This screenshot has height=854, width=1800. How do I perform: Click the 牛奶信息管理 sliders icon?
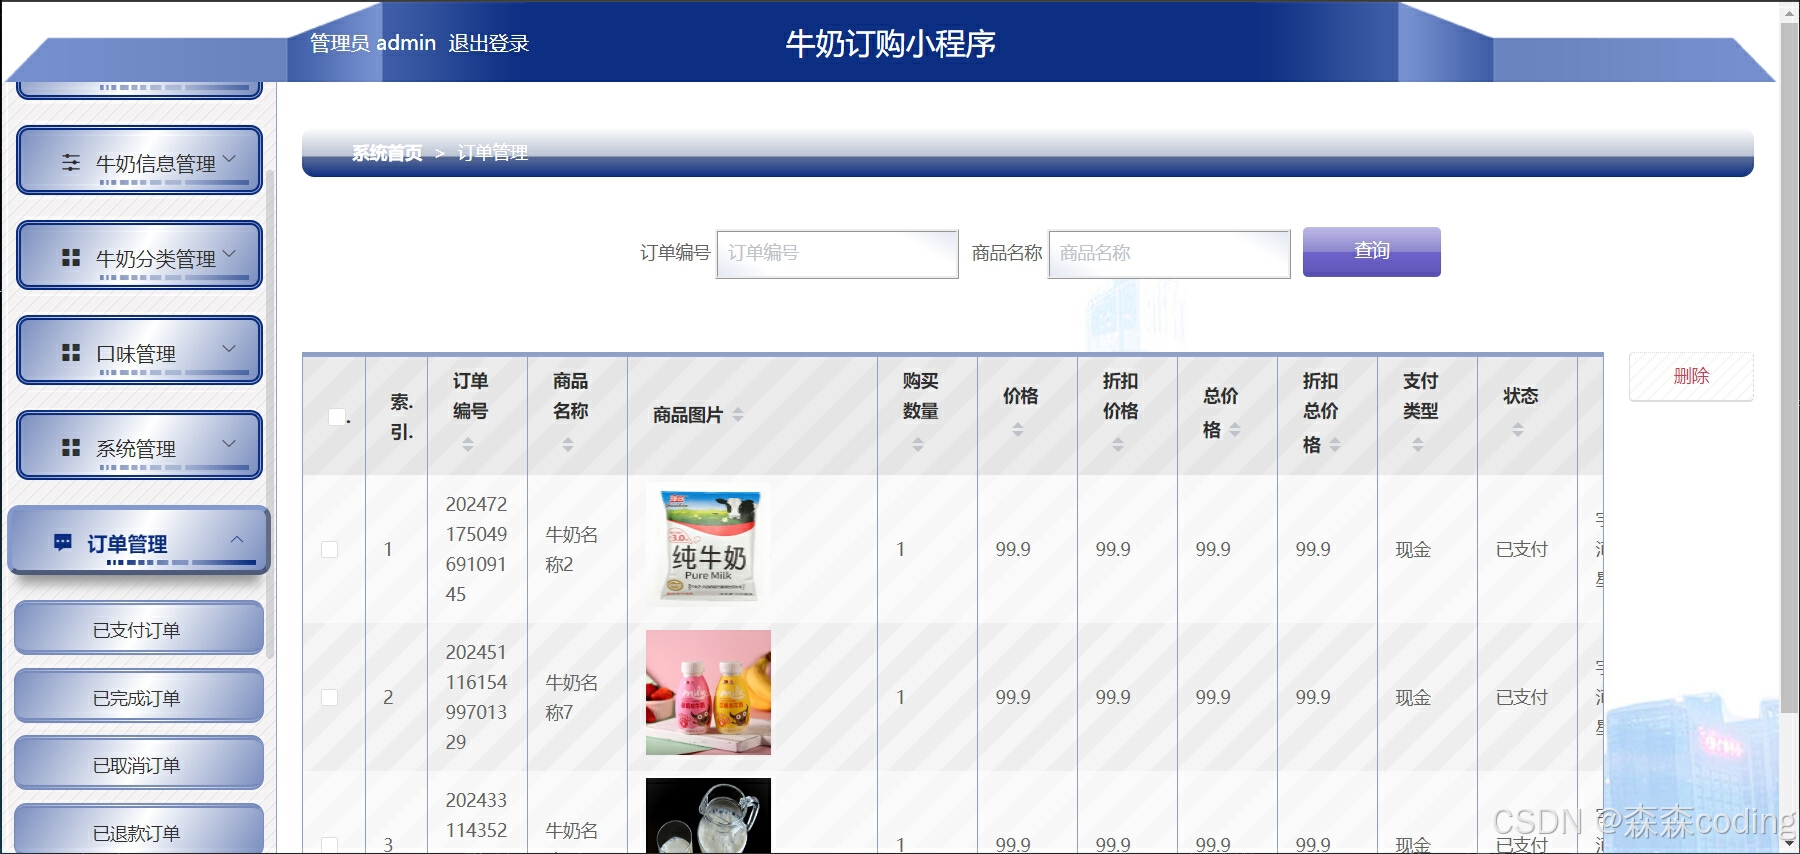(71, 162)
